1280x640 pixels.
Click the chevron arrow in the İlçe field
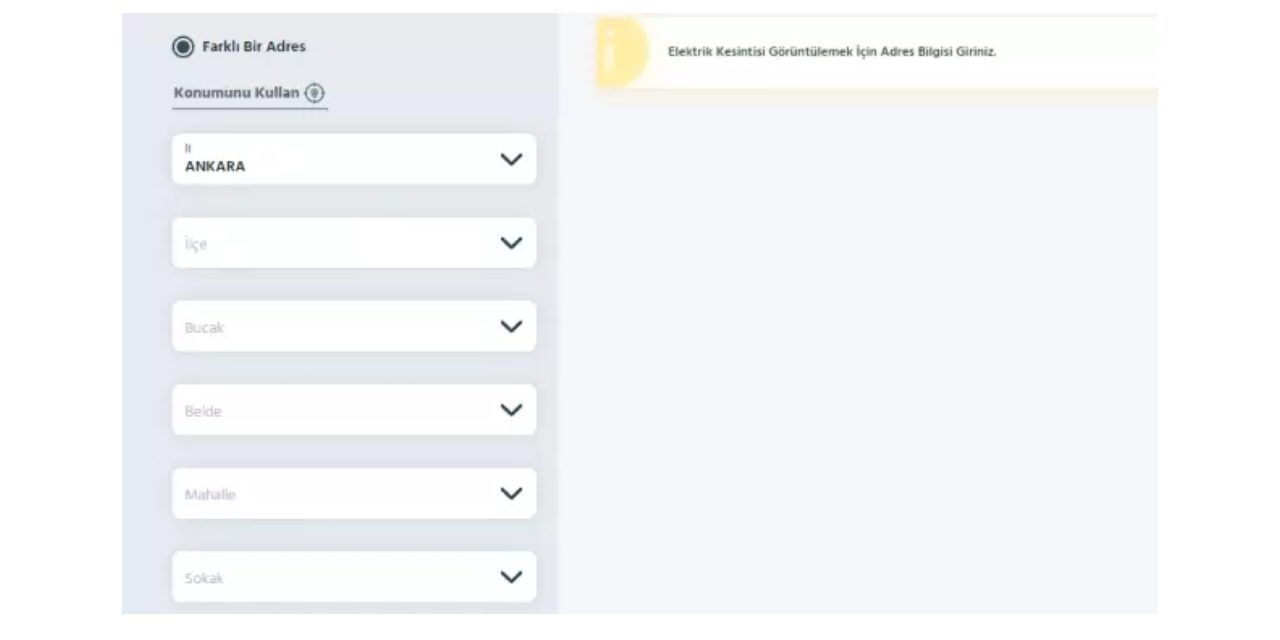click(511, 243)
